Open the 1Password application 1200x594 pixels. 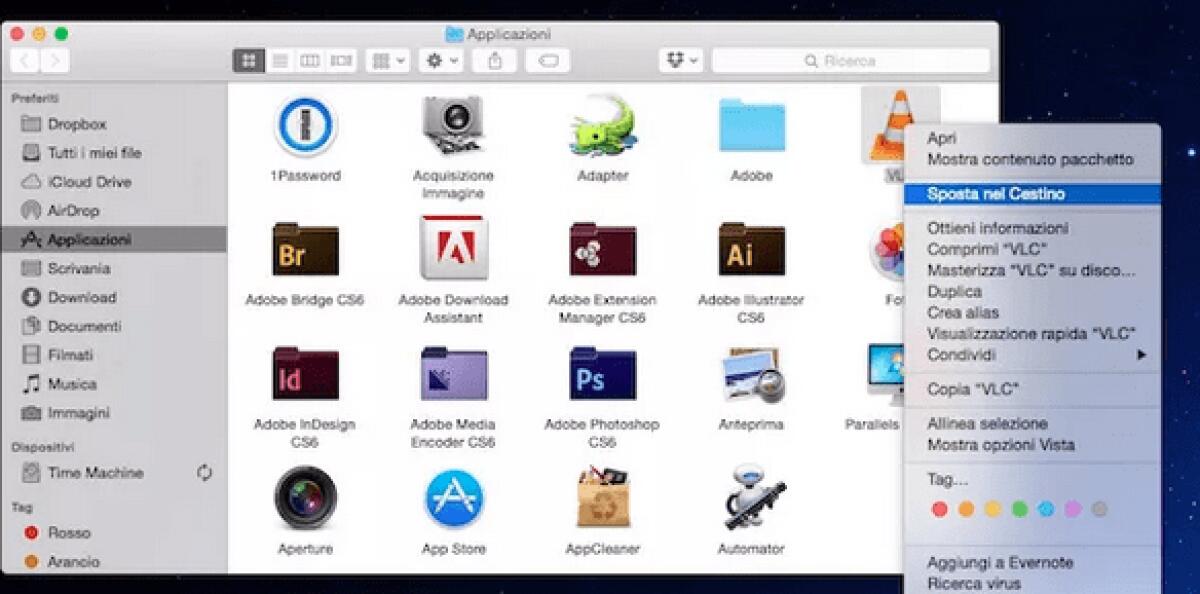coord(305,125)
